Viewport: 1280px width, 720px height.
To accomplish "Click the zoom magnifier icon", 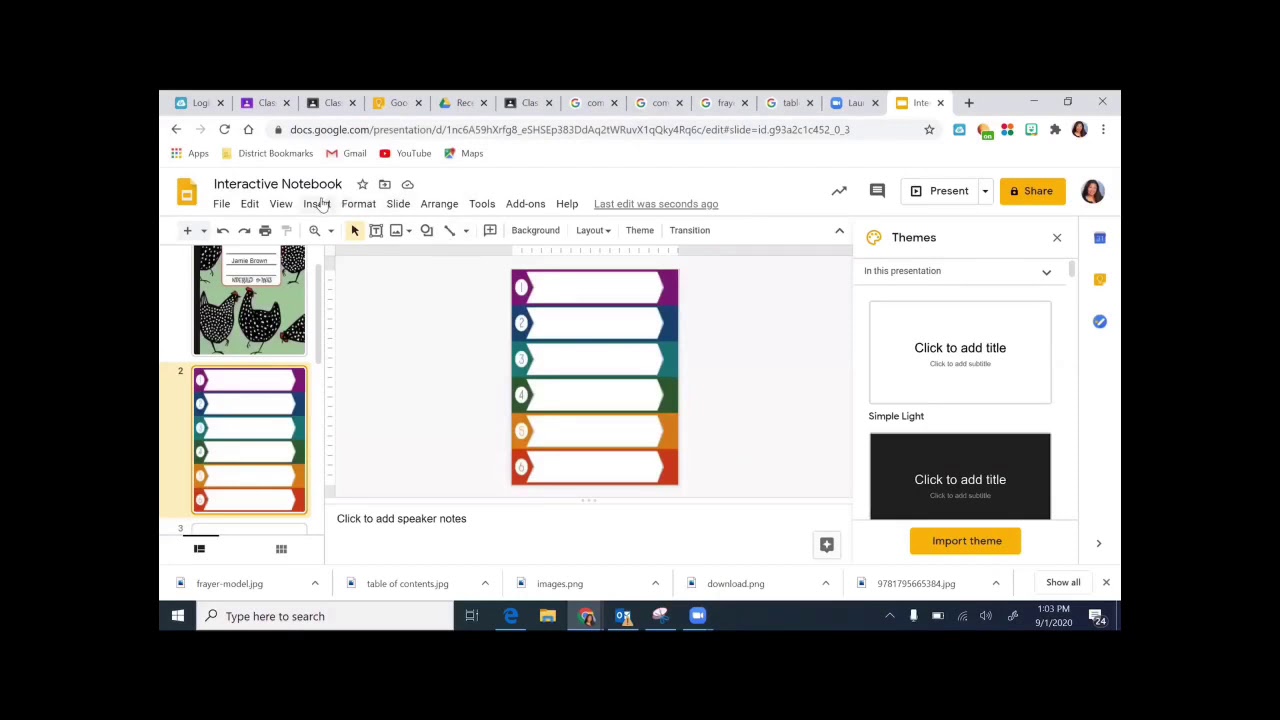I will pyautogui.click(x=314, y=230).
